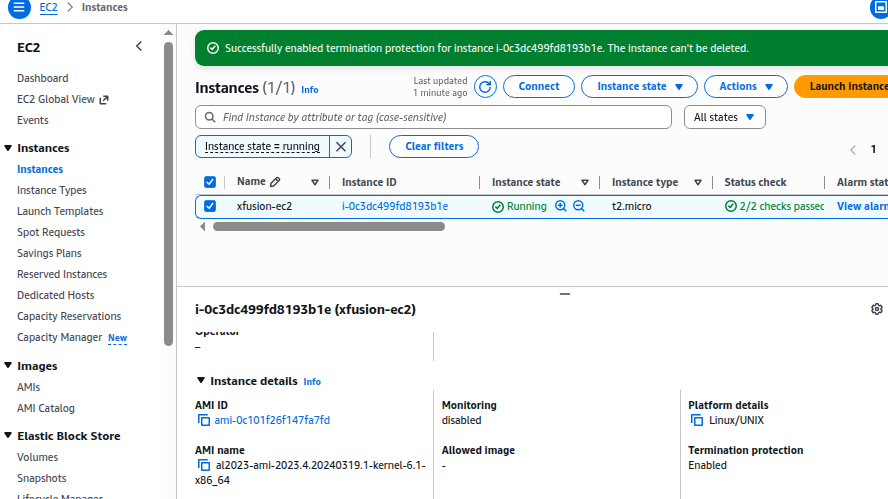Screen dimensions: 888x499
Task: Open the All states filter dropdown
Action: pos(724,117)
